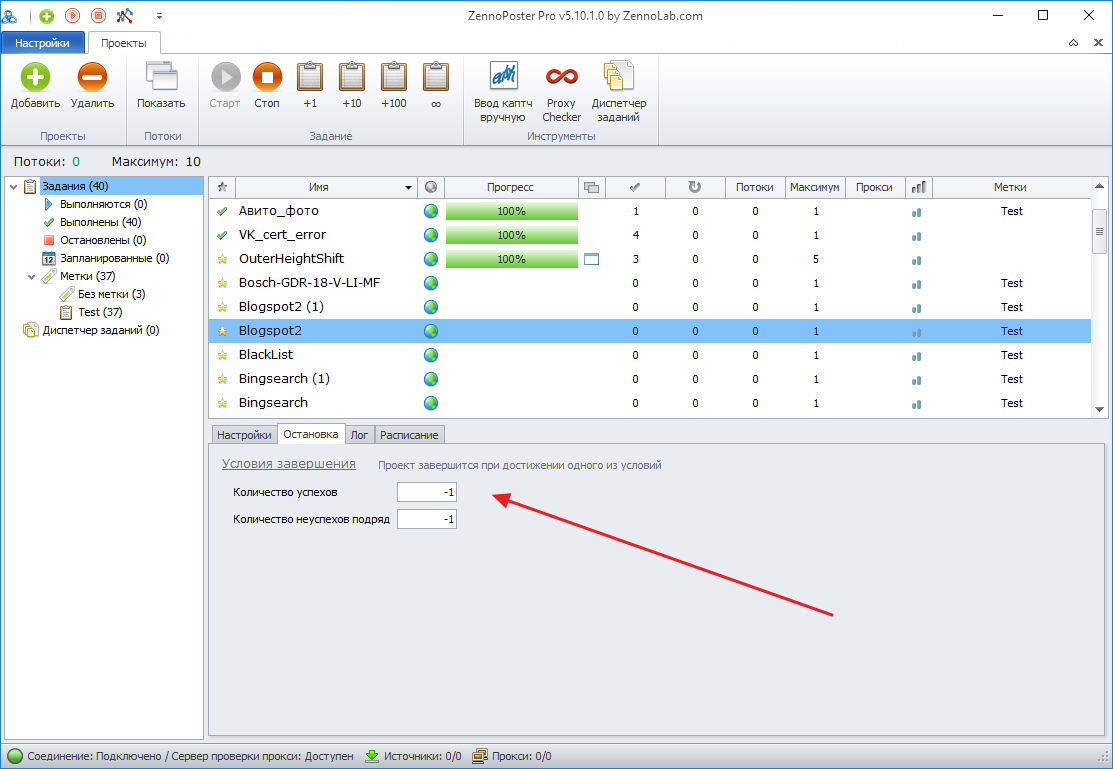Open quick access toolbar customize dropdown

pyautogui.click(x=159, y=16)
